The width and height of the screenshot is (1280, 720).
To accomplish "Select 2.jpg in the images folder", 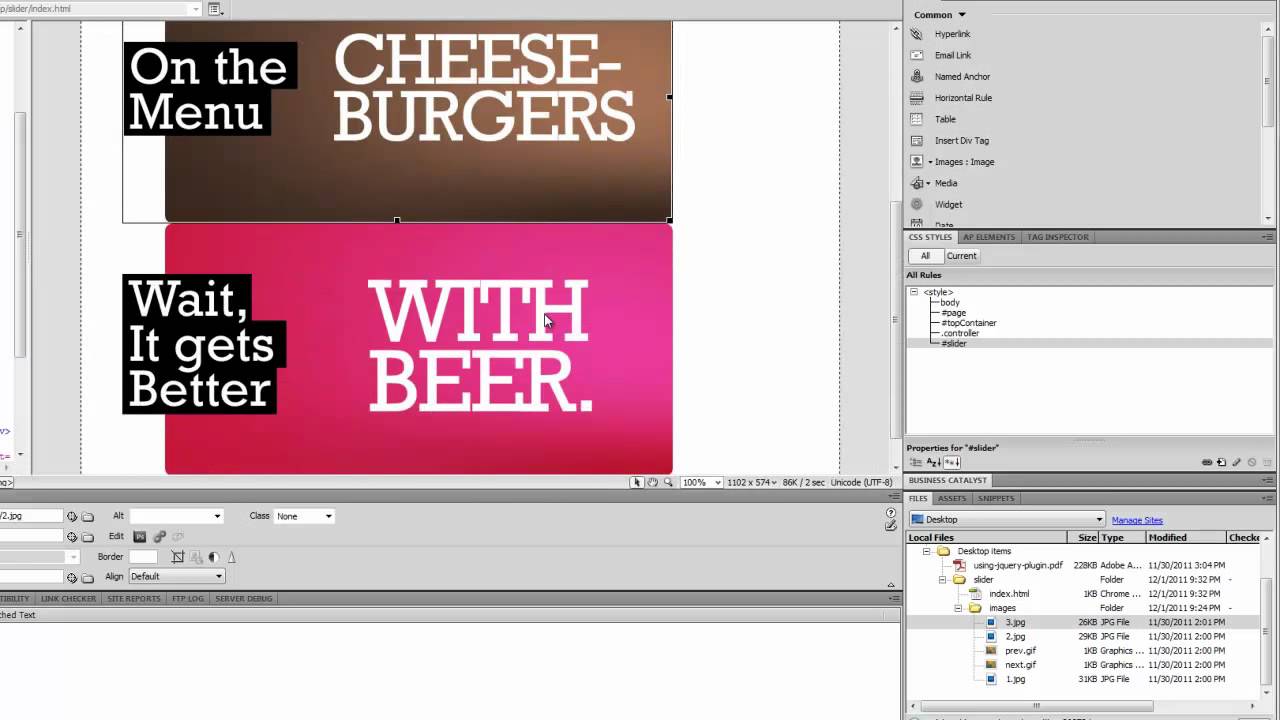I will click(1015, 636).
